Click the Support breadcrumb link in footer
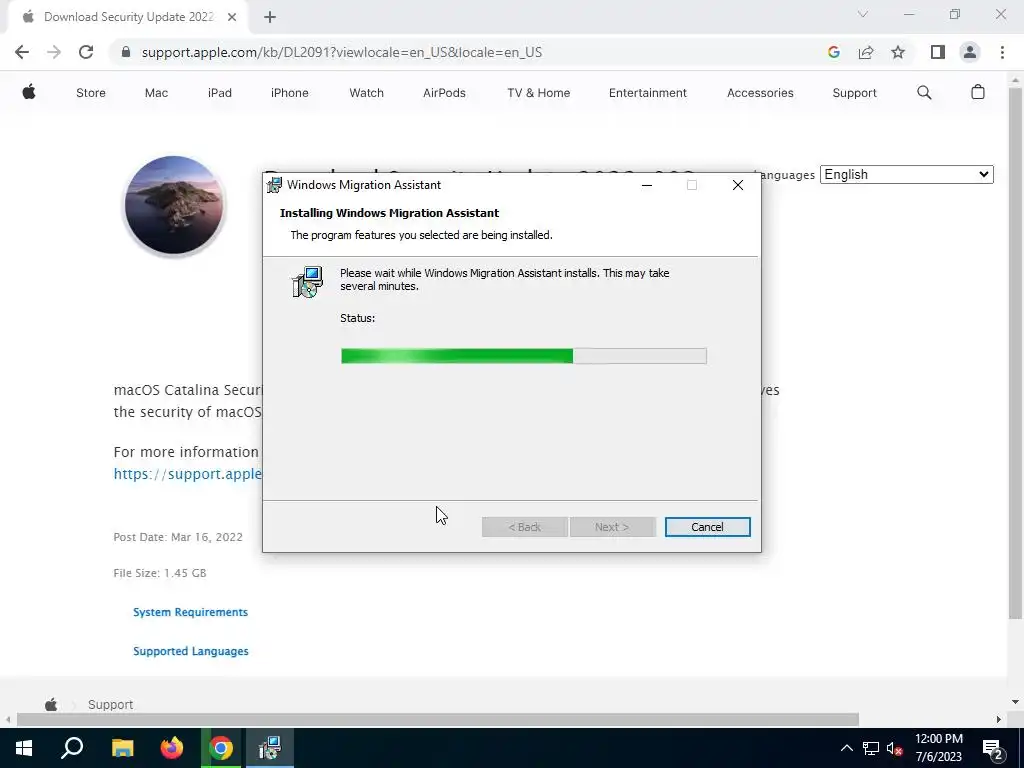 coord(110,705)
